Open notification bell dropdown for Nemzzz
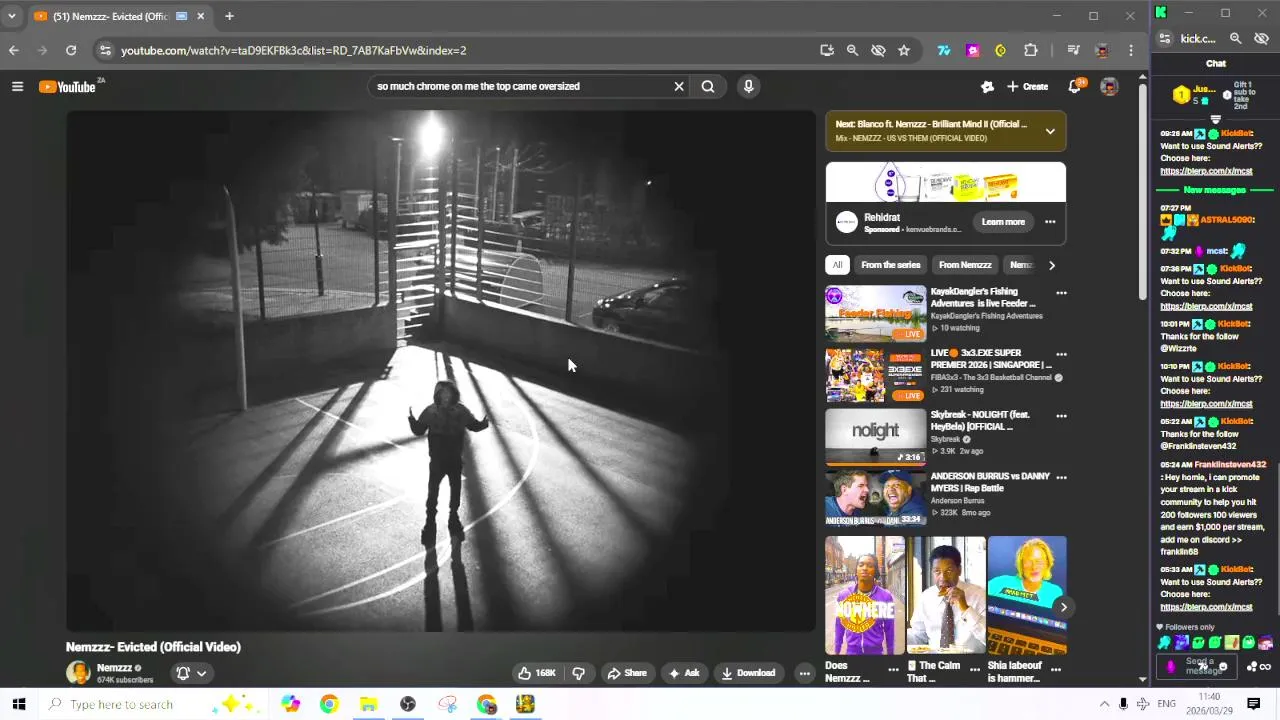 [x=190, y=673]
